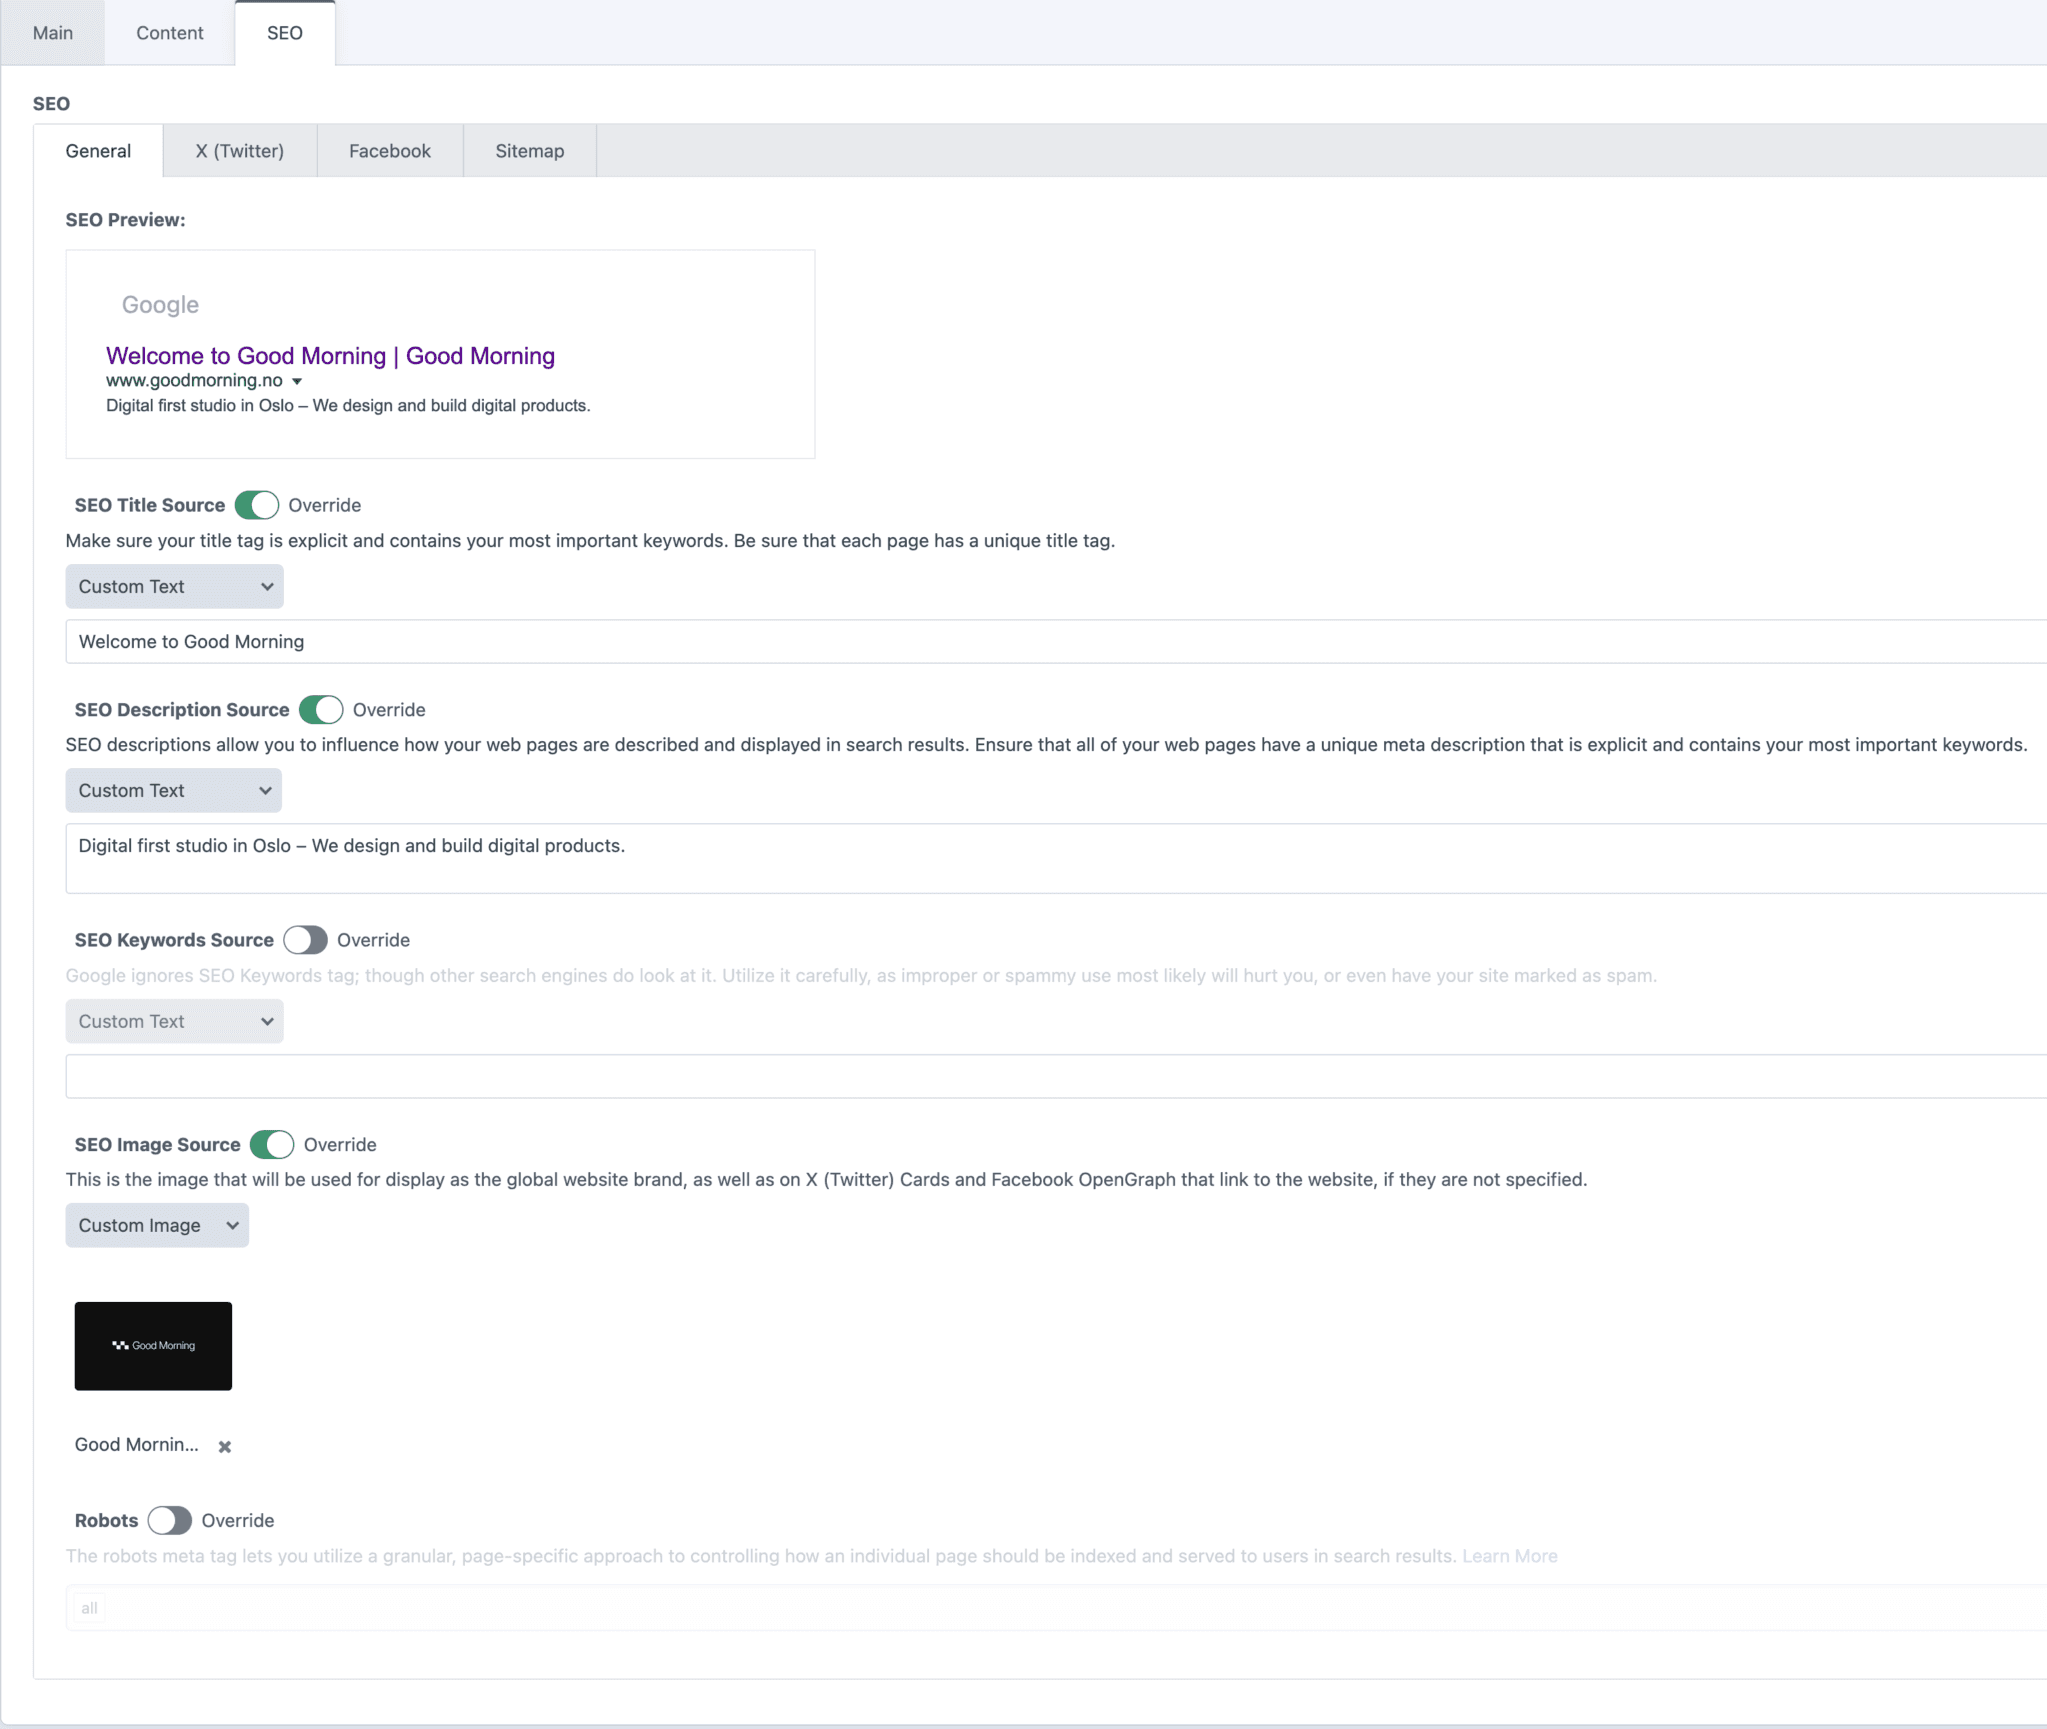The height and width of the screenshot is (1729, 2047).
Task: Click the preview title 'Welcome to Good Morning' link
Action: (330, 356)
